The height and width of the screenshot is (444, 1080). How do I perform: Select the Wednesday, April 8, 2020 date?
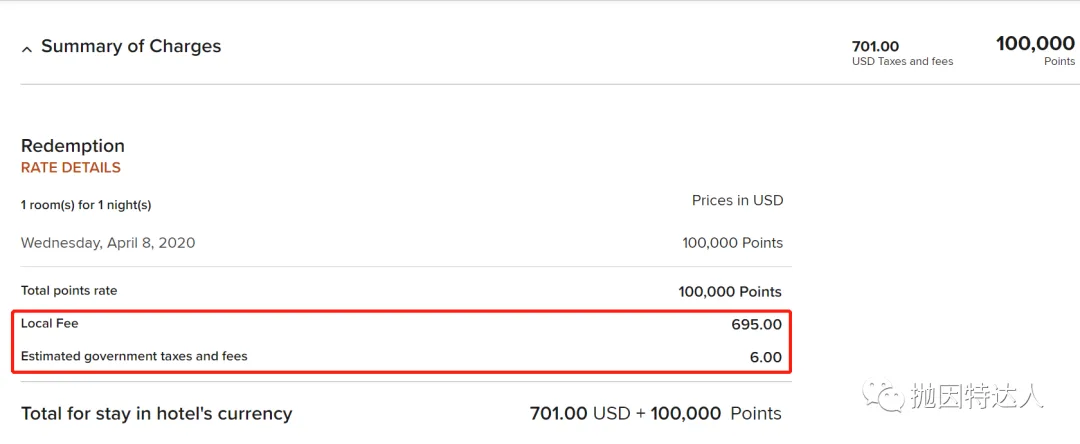[x=108, y=243]
